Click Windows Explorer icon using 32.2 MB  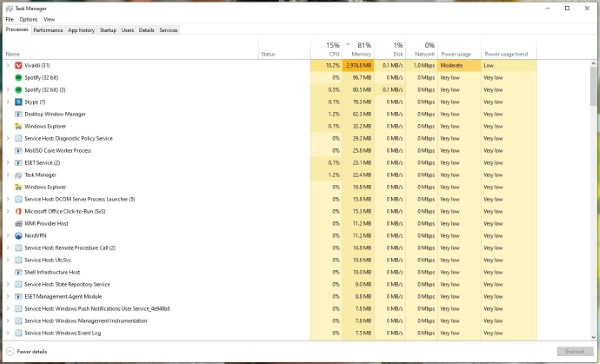(x=18, y=126)
